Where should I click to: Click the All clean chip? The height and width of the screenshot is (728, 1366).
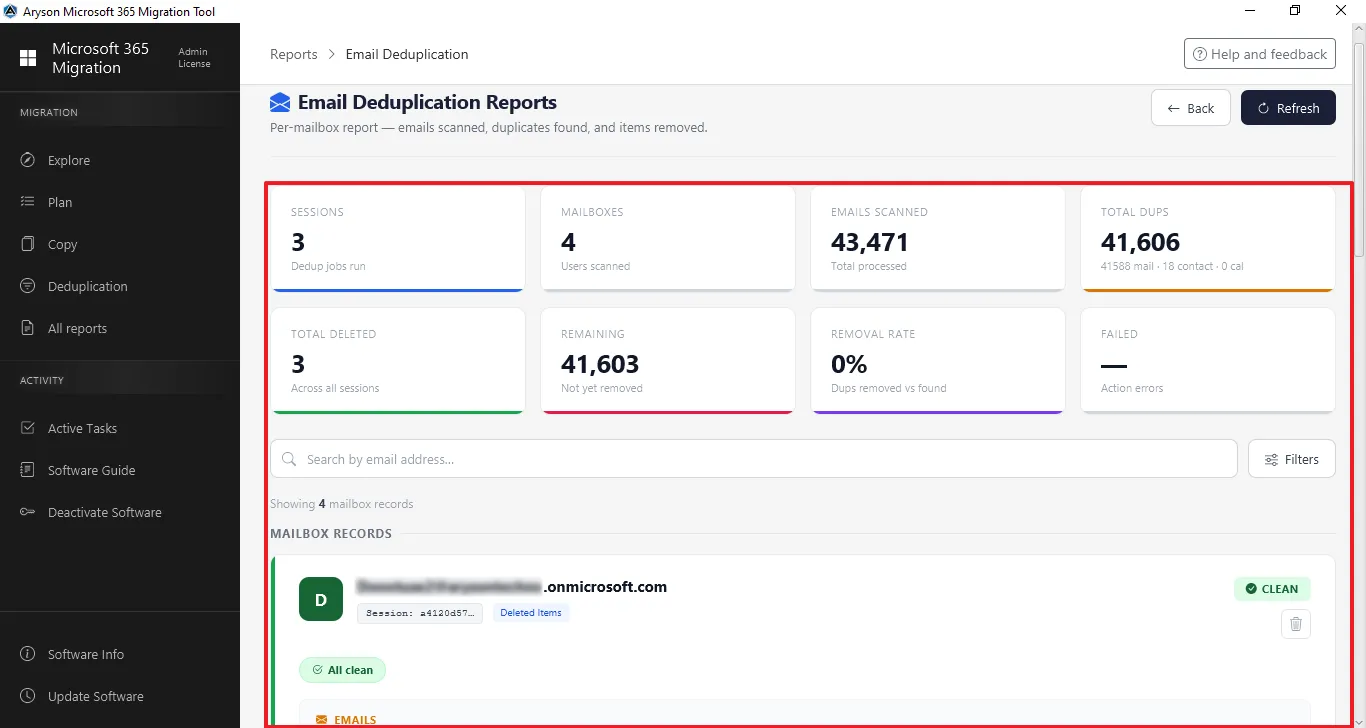[342, 670]
